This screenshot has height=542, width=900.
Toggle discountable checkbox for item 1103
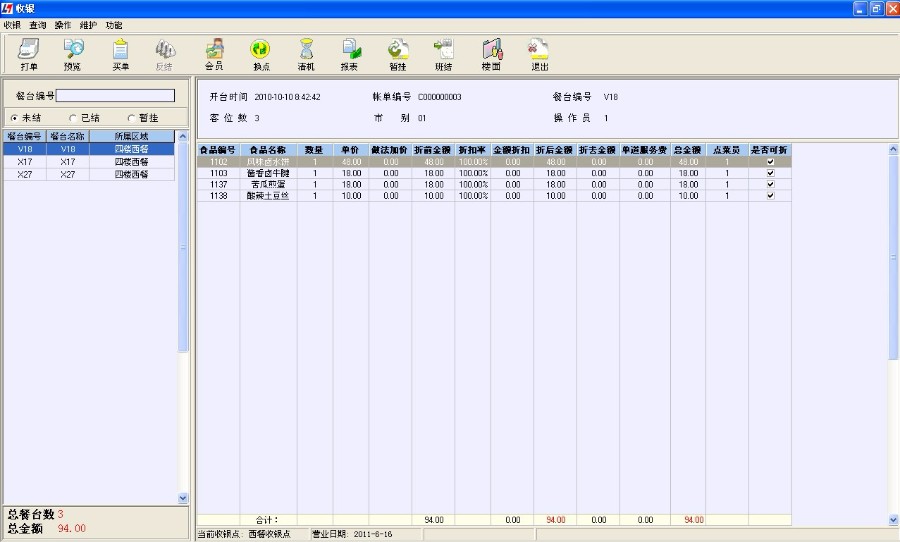[770, 173]
